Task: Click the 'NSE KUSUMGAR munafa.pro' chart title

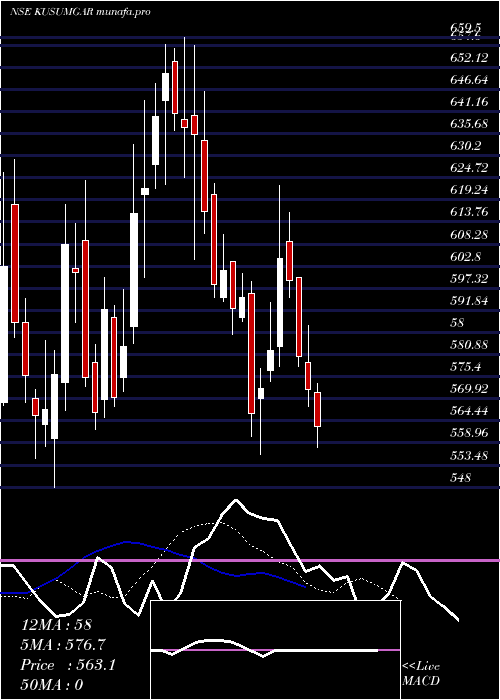Action: pos(80,12)
